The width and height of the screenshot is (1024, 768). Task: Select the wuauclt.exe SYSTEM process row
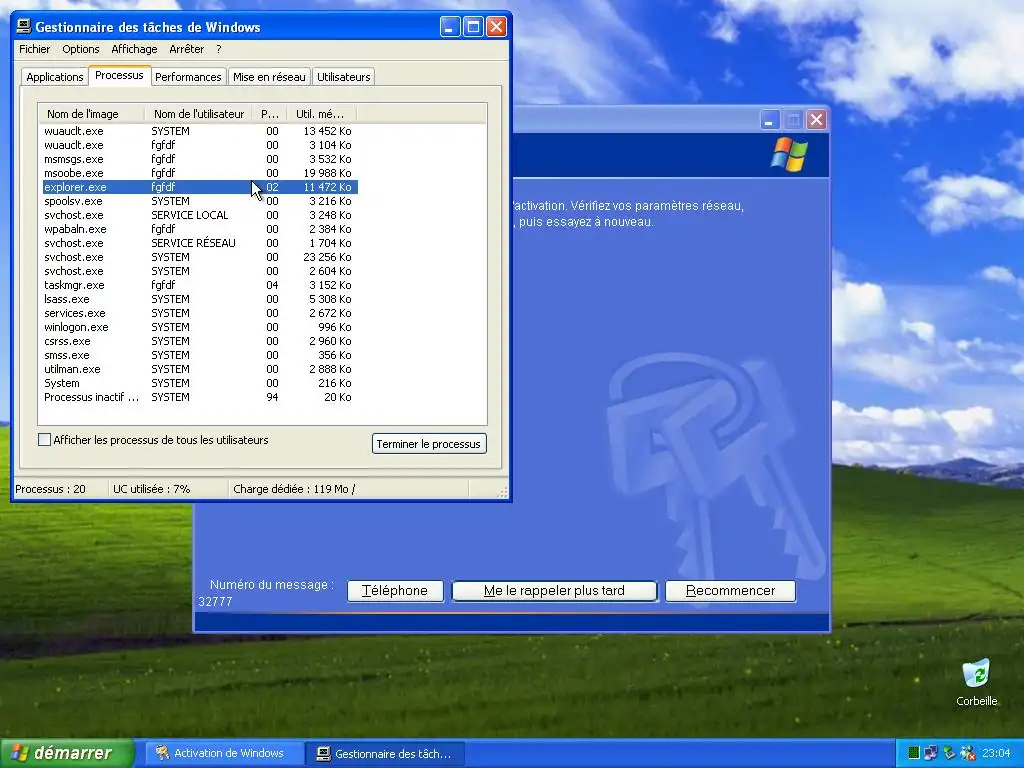tap(198, 131)
